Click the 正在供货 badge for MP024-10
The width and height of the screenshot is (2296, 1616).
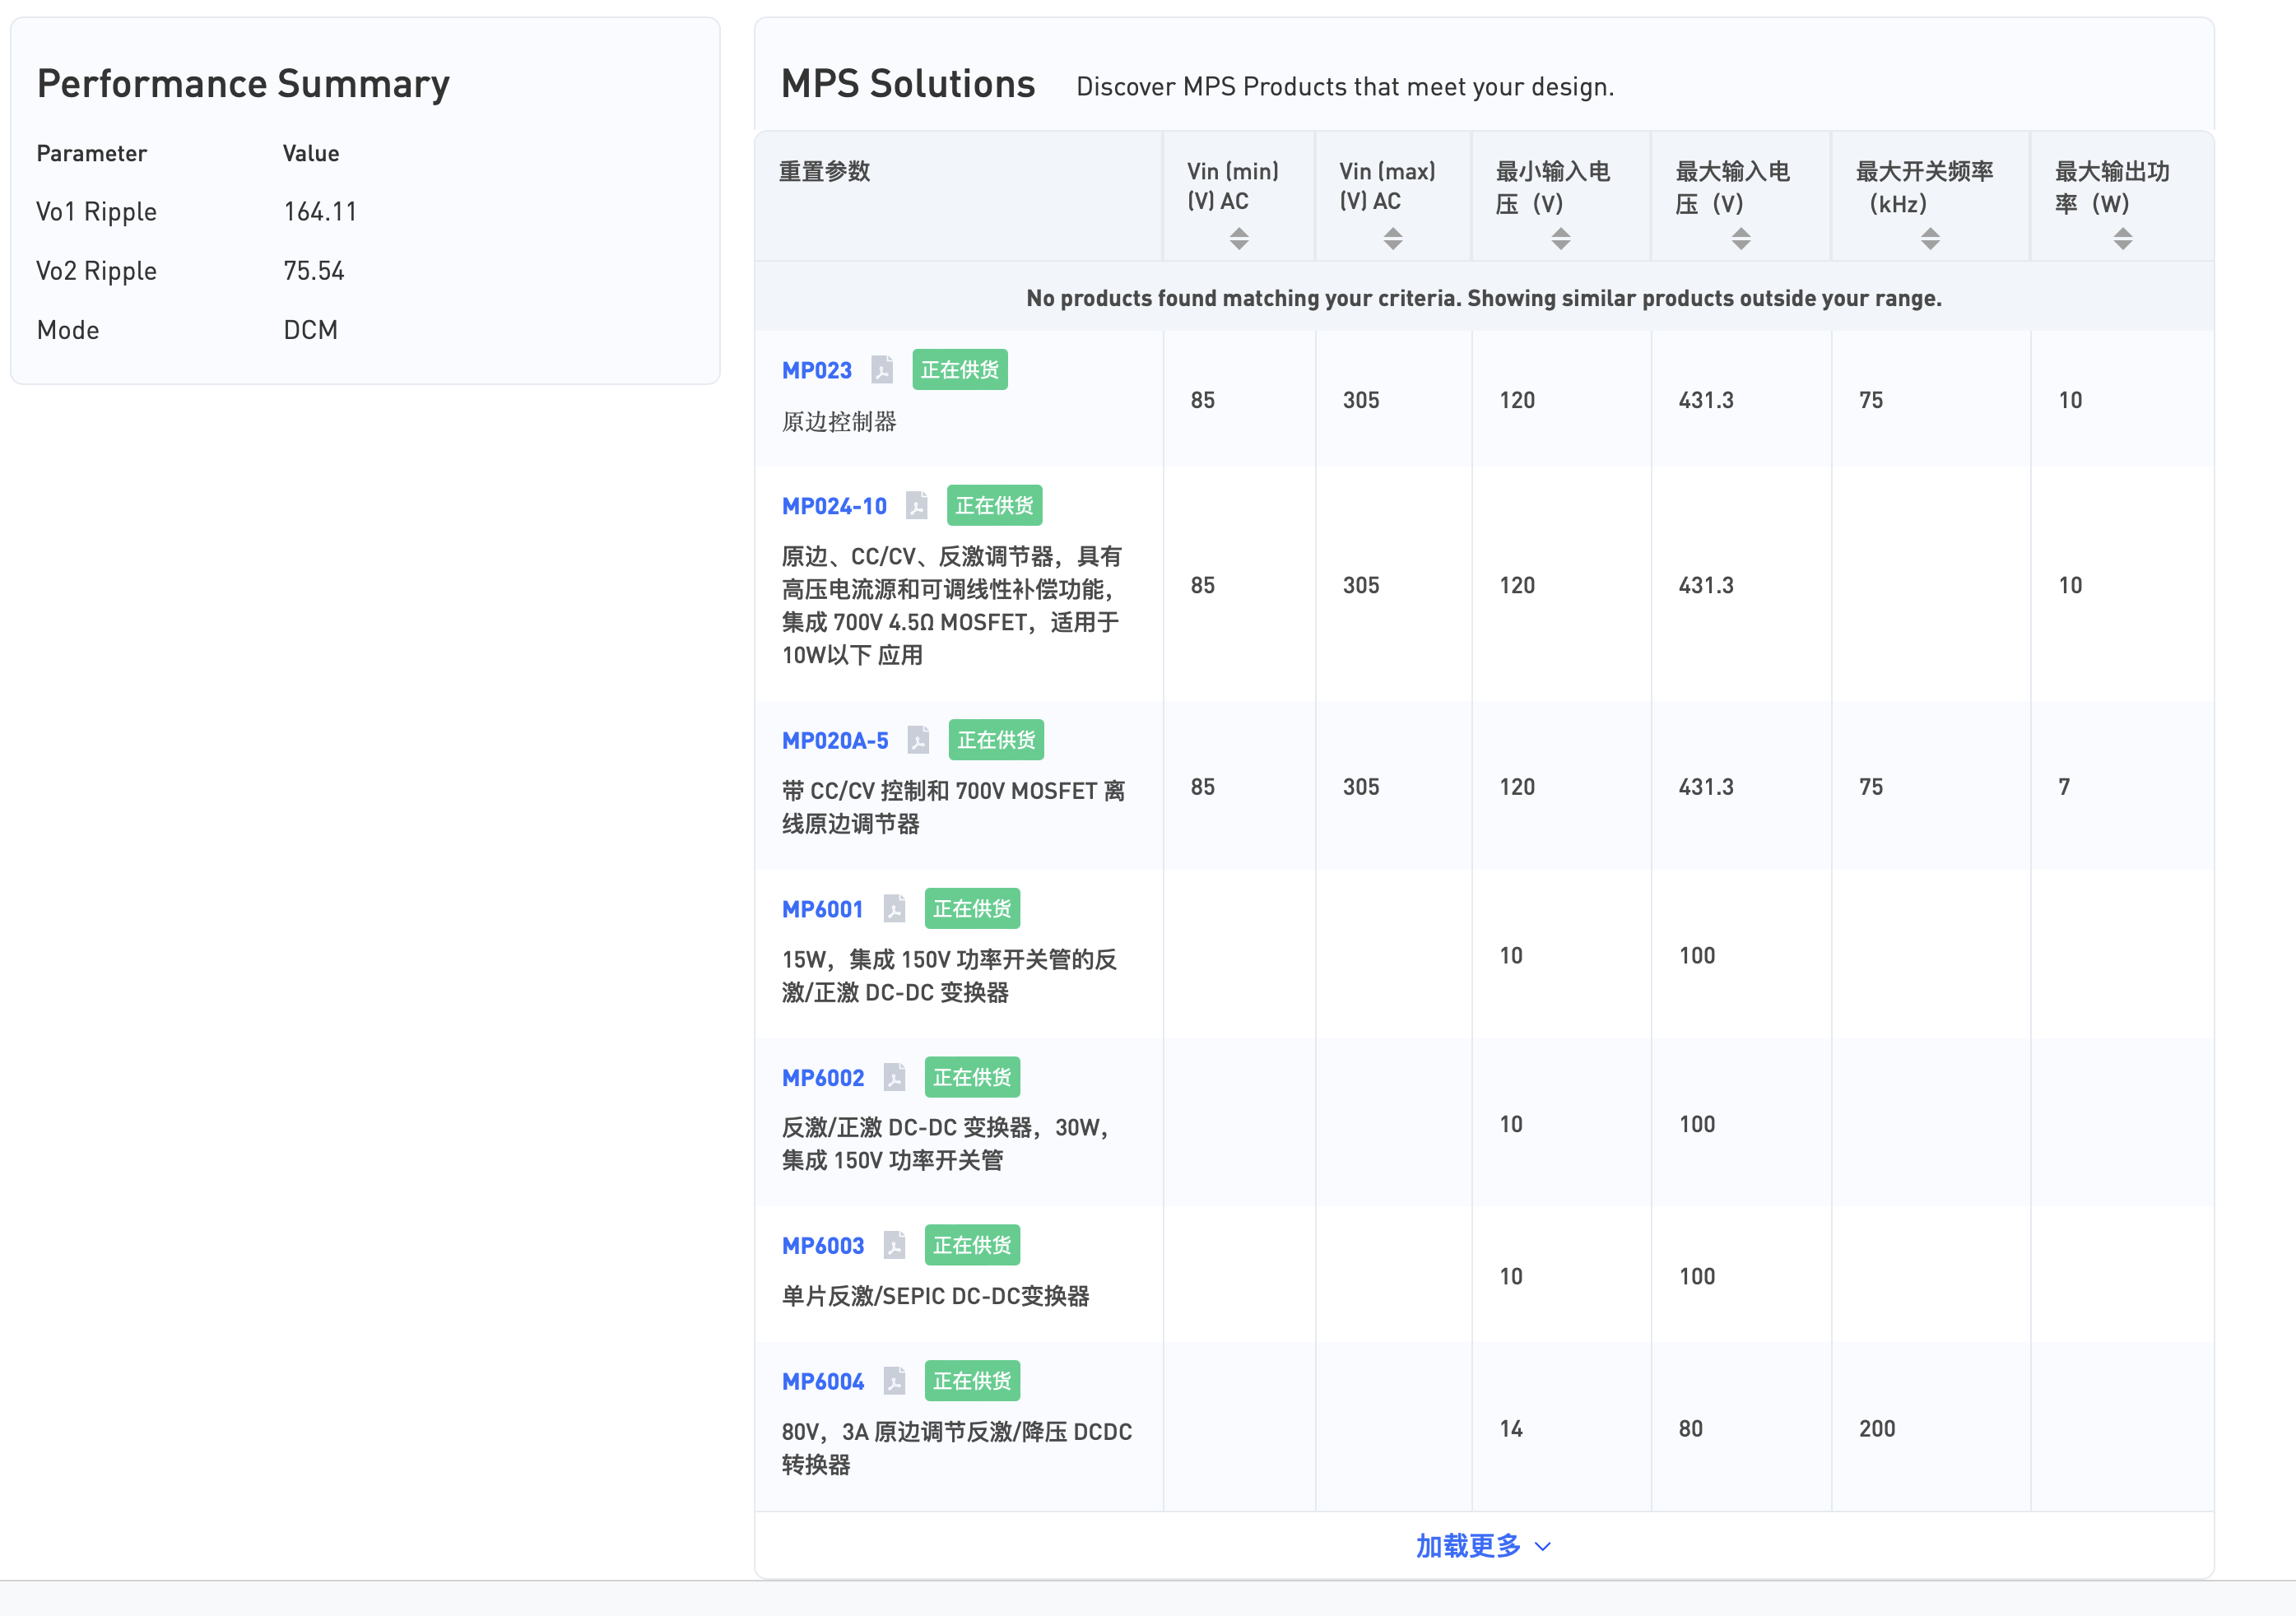click(x=995, y=506)
